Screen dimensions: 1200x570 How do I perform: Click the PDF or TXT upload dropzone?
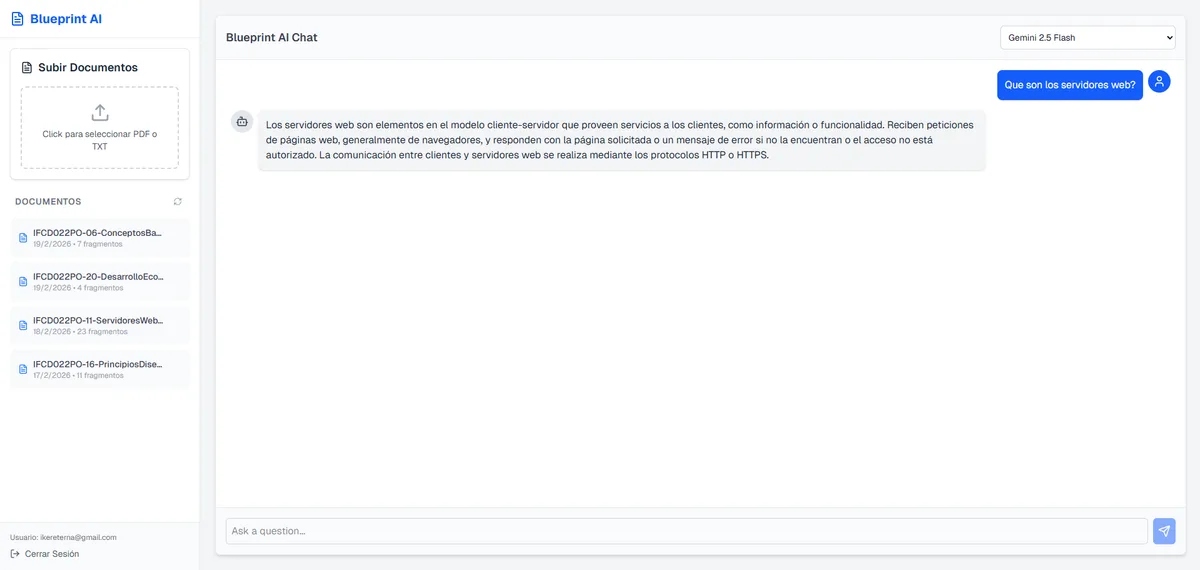[100, 128]
